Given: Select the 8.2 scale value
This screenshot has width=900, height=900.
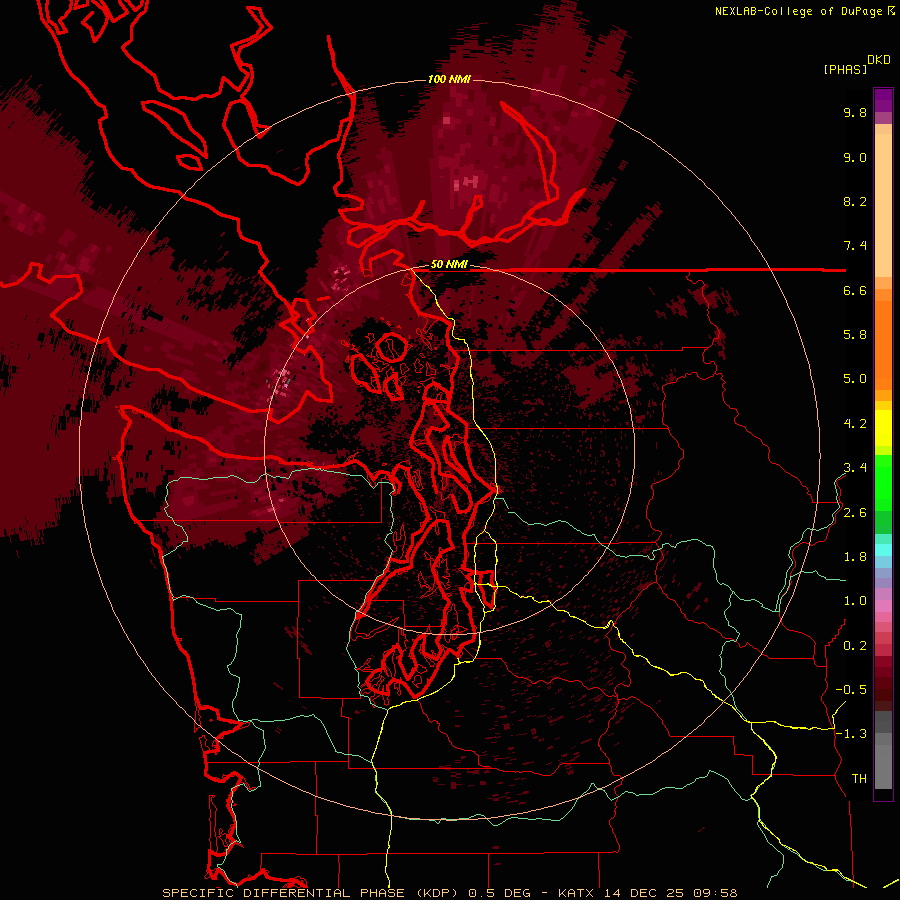Looking at the screenshot, I should coord(855,201).
